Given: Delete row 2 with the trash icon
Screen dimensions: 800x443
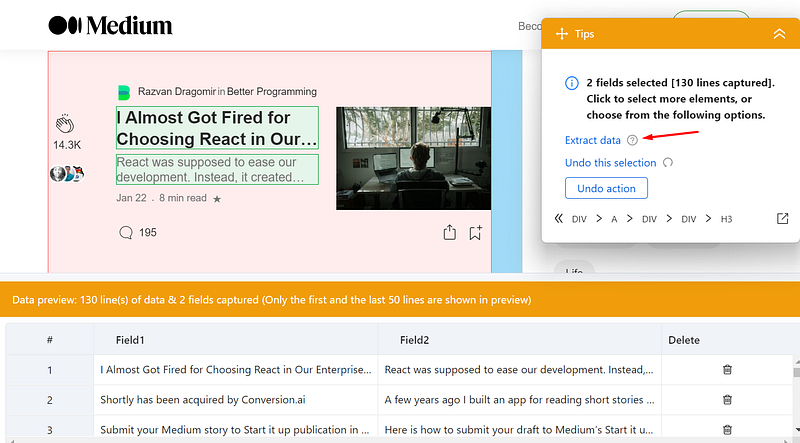Looking at the screenshot, I should coord(728,400).
